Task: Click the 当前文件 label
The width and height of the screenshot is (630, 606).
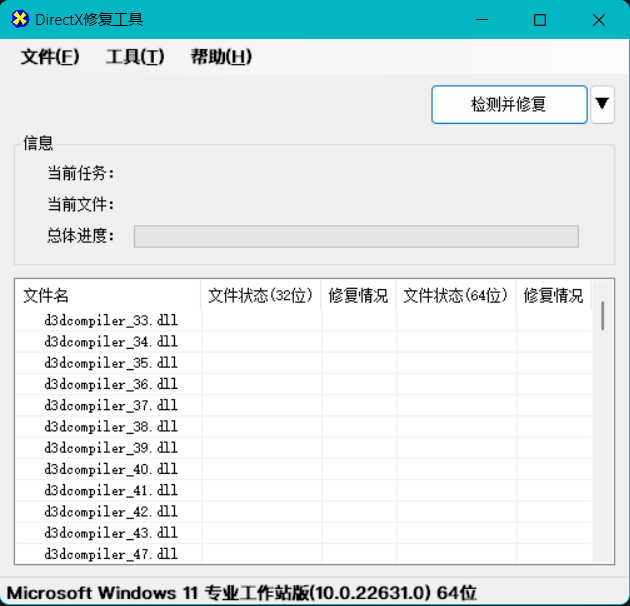Action: 81,205
